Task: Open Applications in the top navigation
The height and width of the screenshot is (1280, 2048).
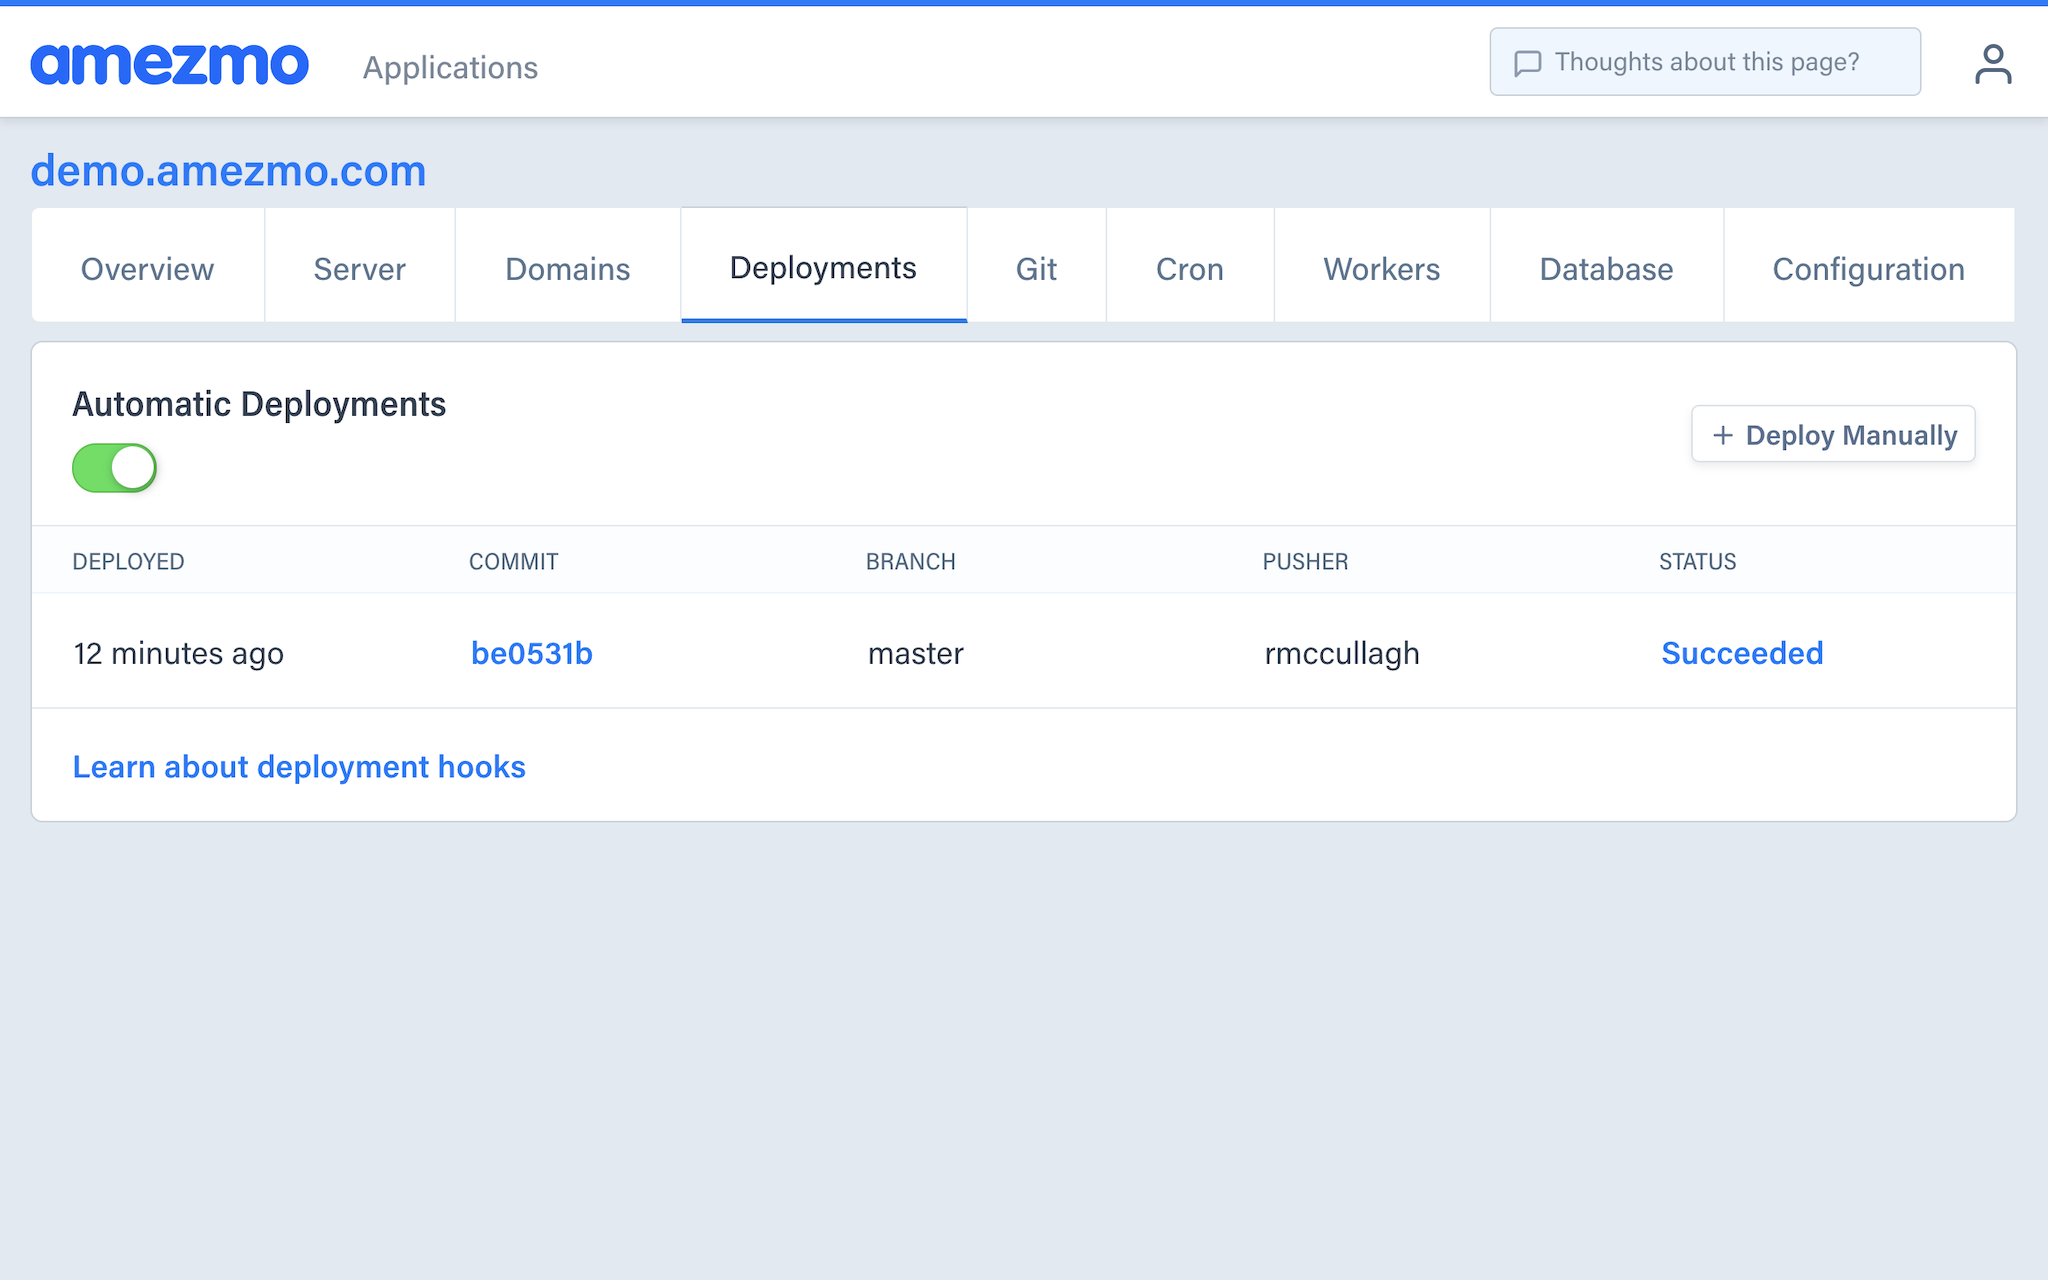Action: (450, 67)
